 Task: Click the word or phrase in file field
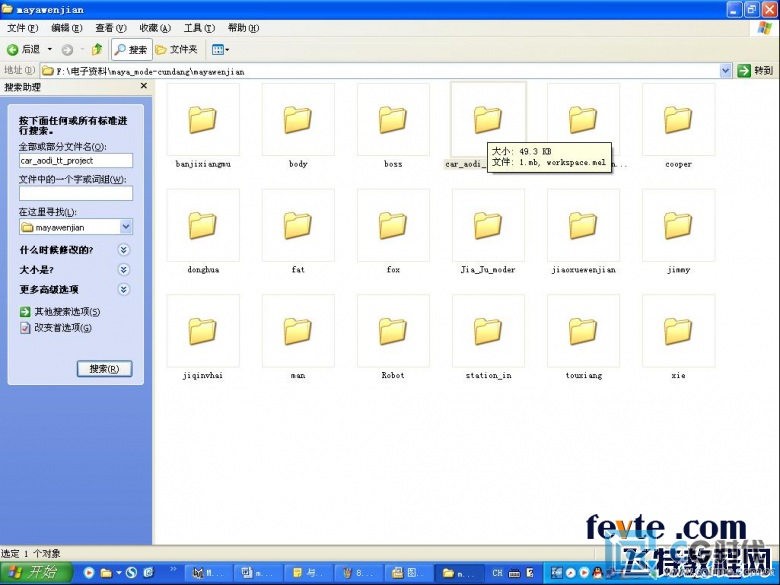(76, 193)
